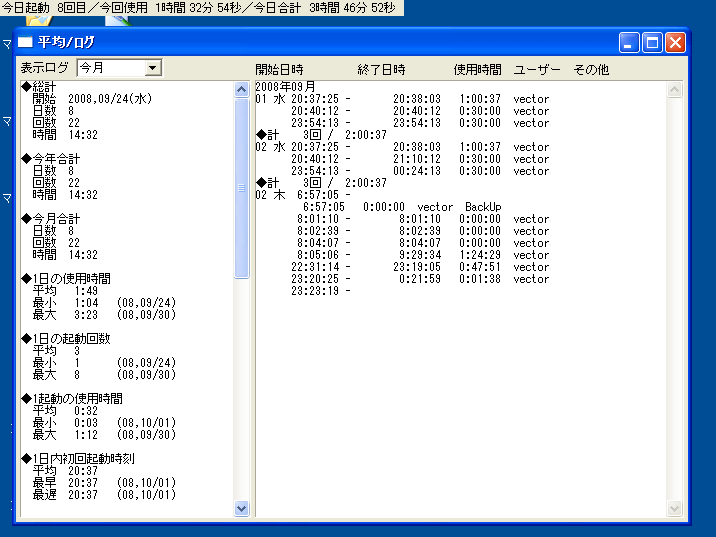The image size is (716, 537).
Task: Click the ユーザー column header
Action: pyautogui.click(x=537, y=69)
